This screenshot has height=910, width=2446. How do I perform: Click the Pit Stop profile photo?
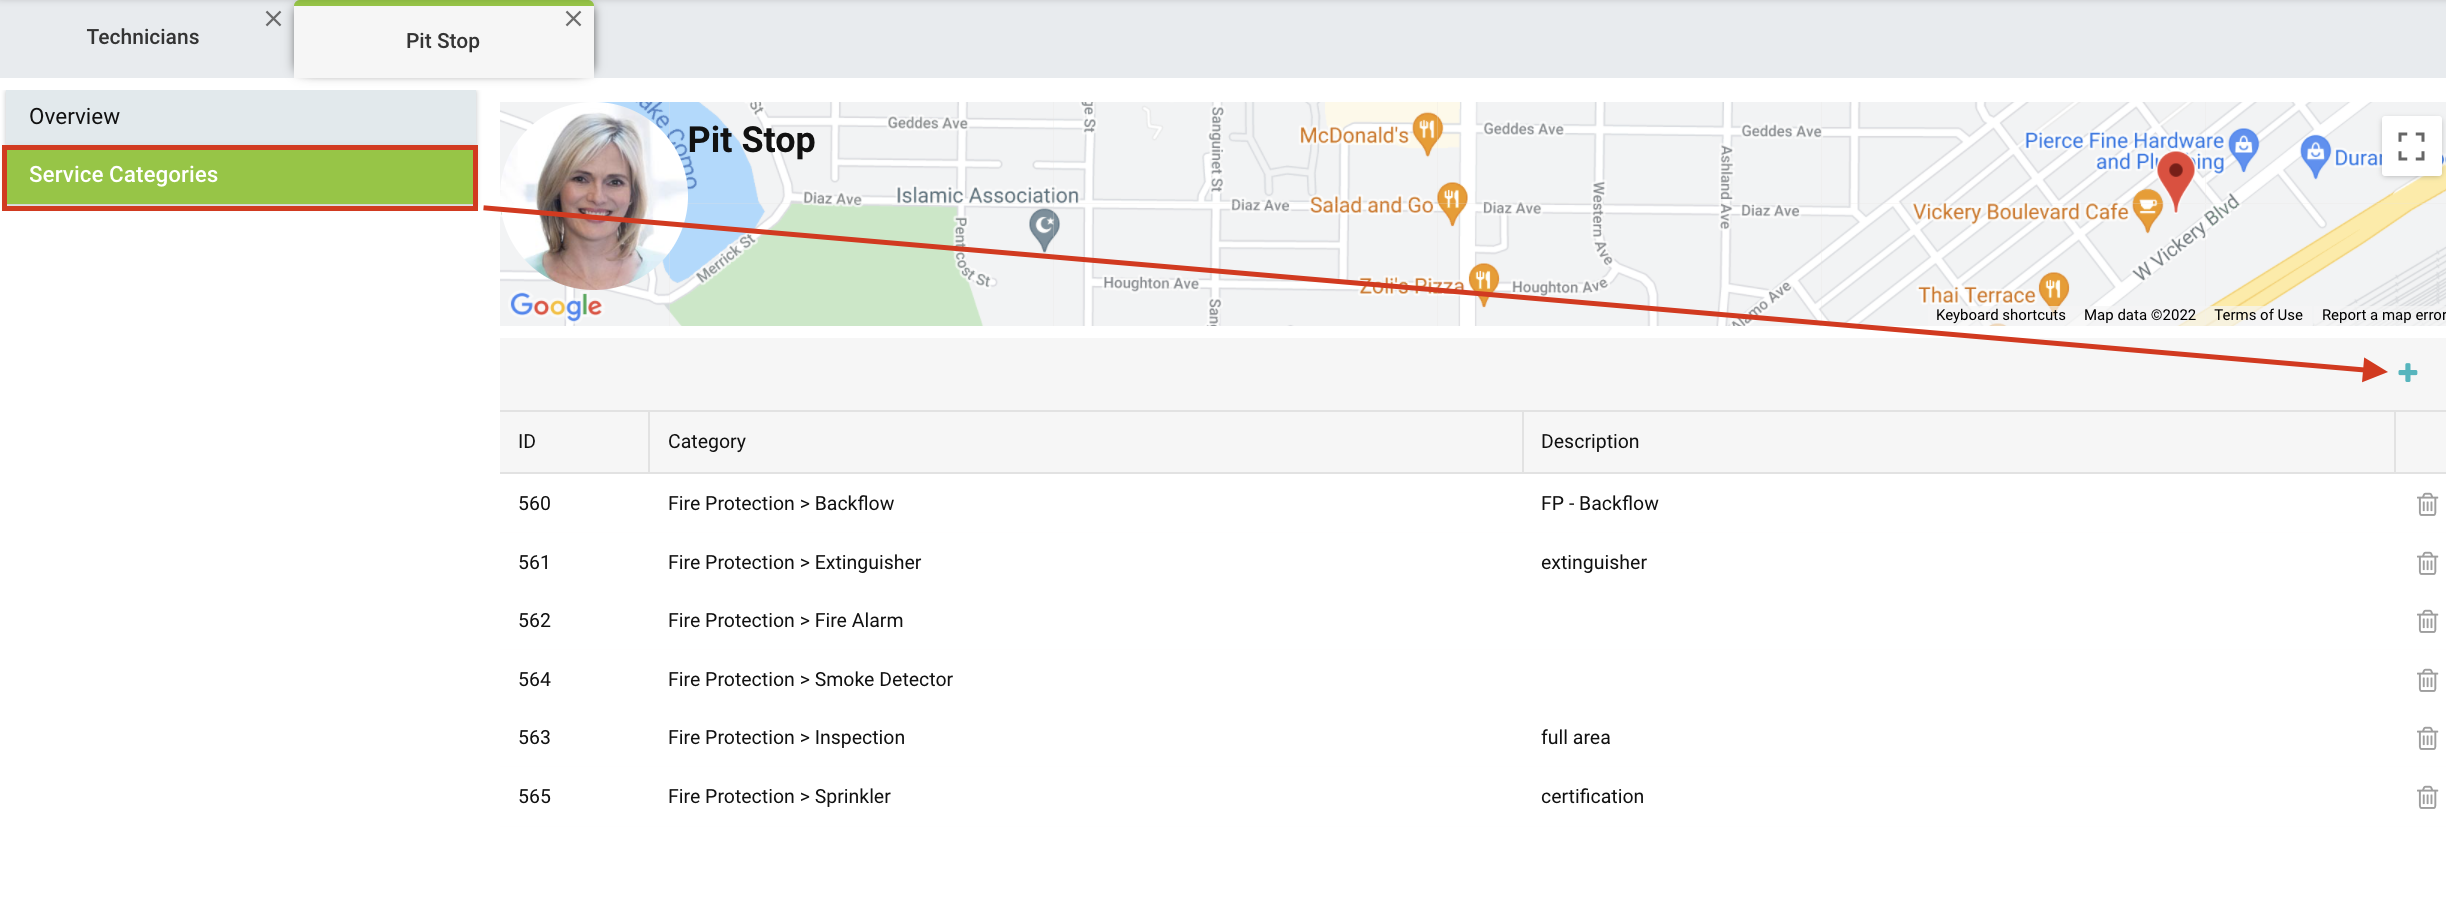pyautogui.click(x=593, y=197)
